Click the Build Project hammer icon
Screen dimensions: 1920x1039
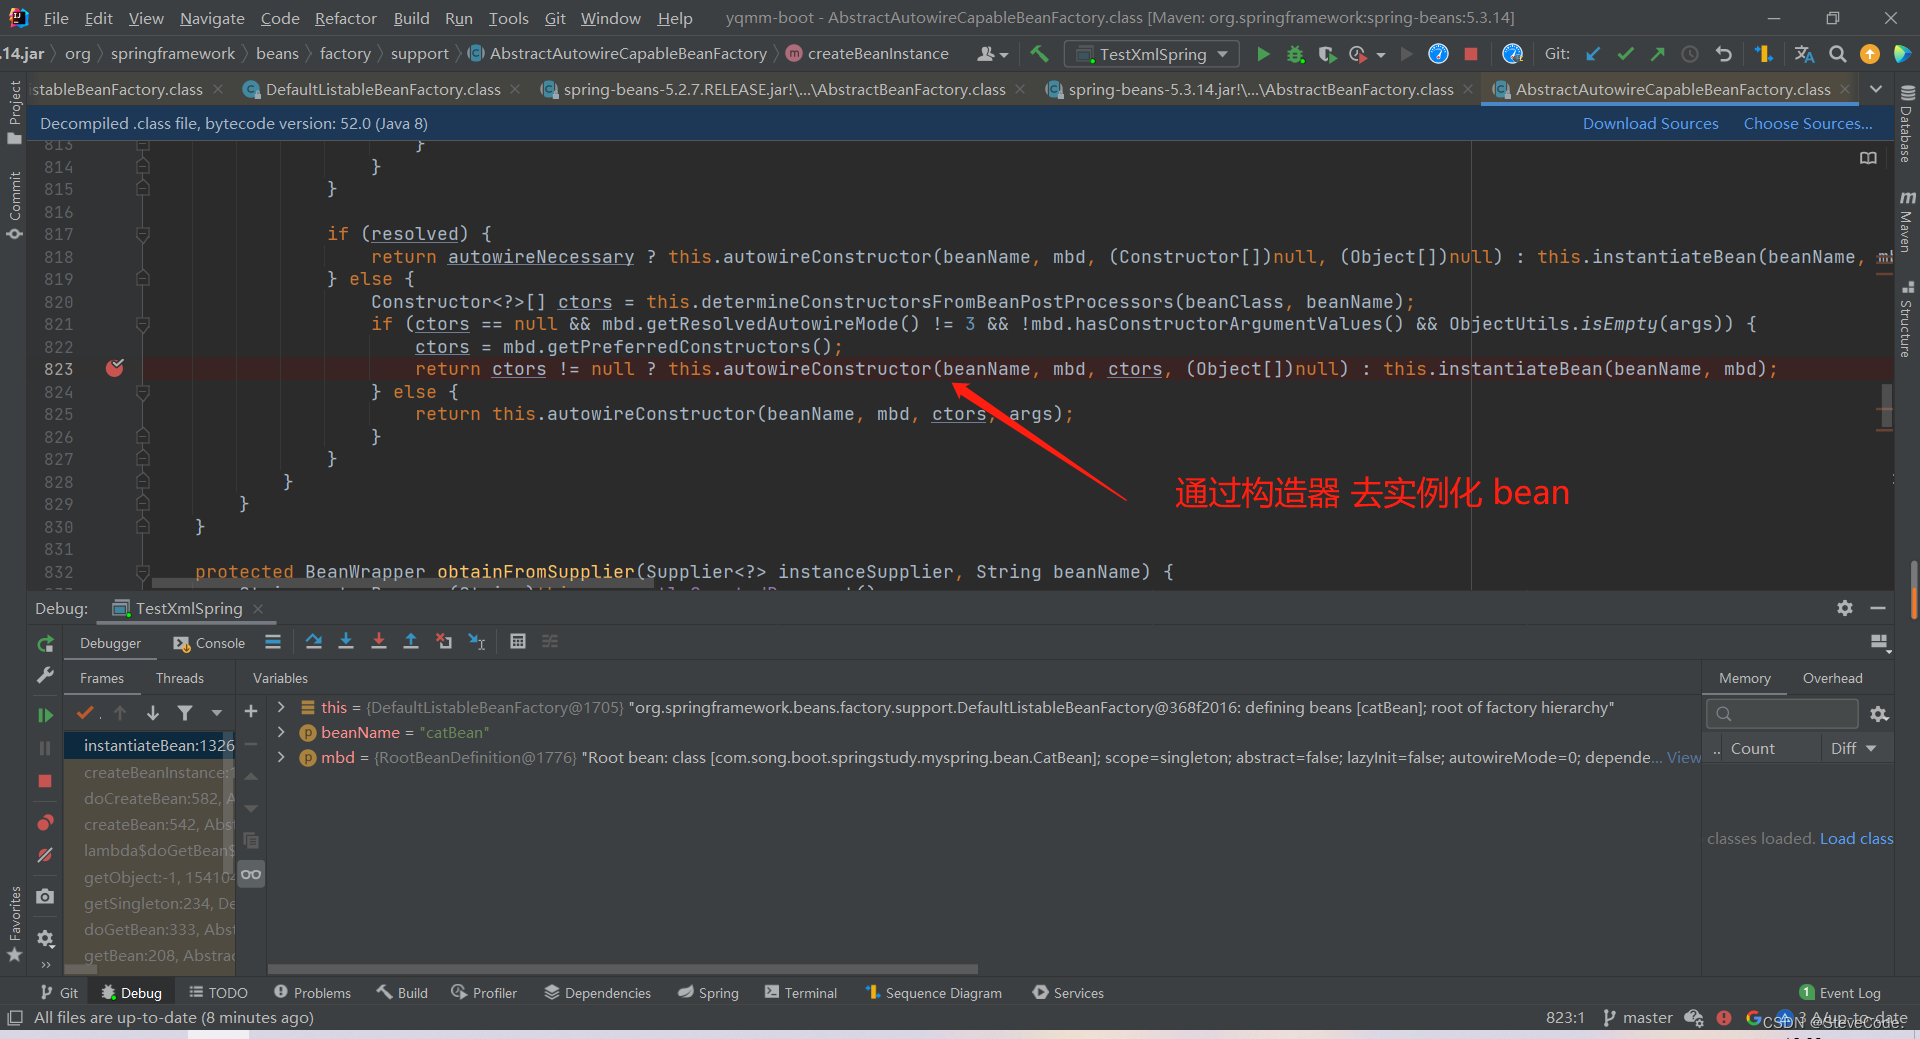tap(1039, 54)
